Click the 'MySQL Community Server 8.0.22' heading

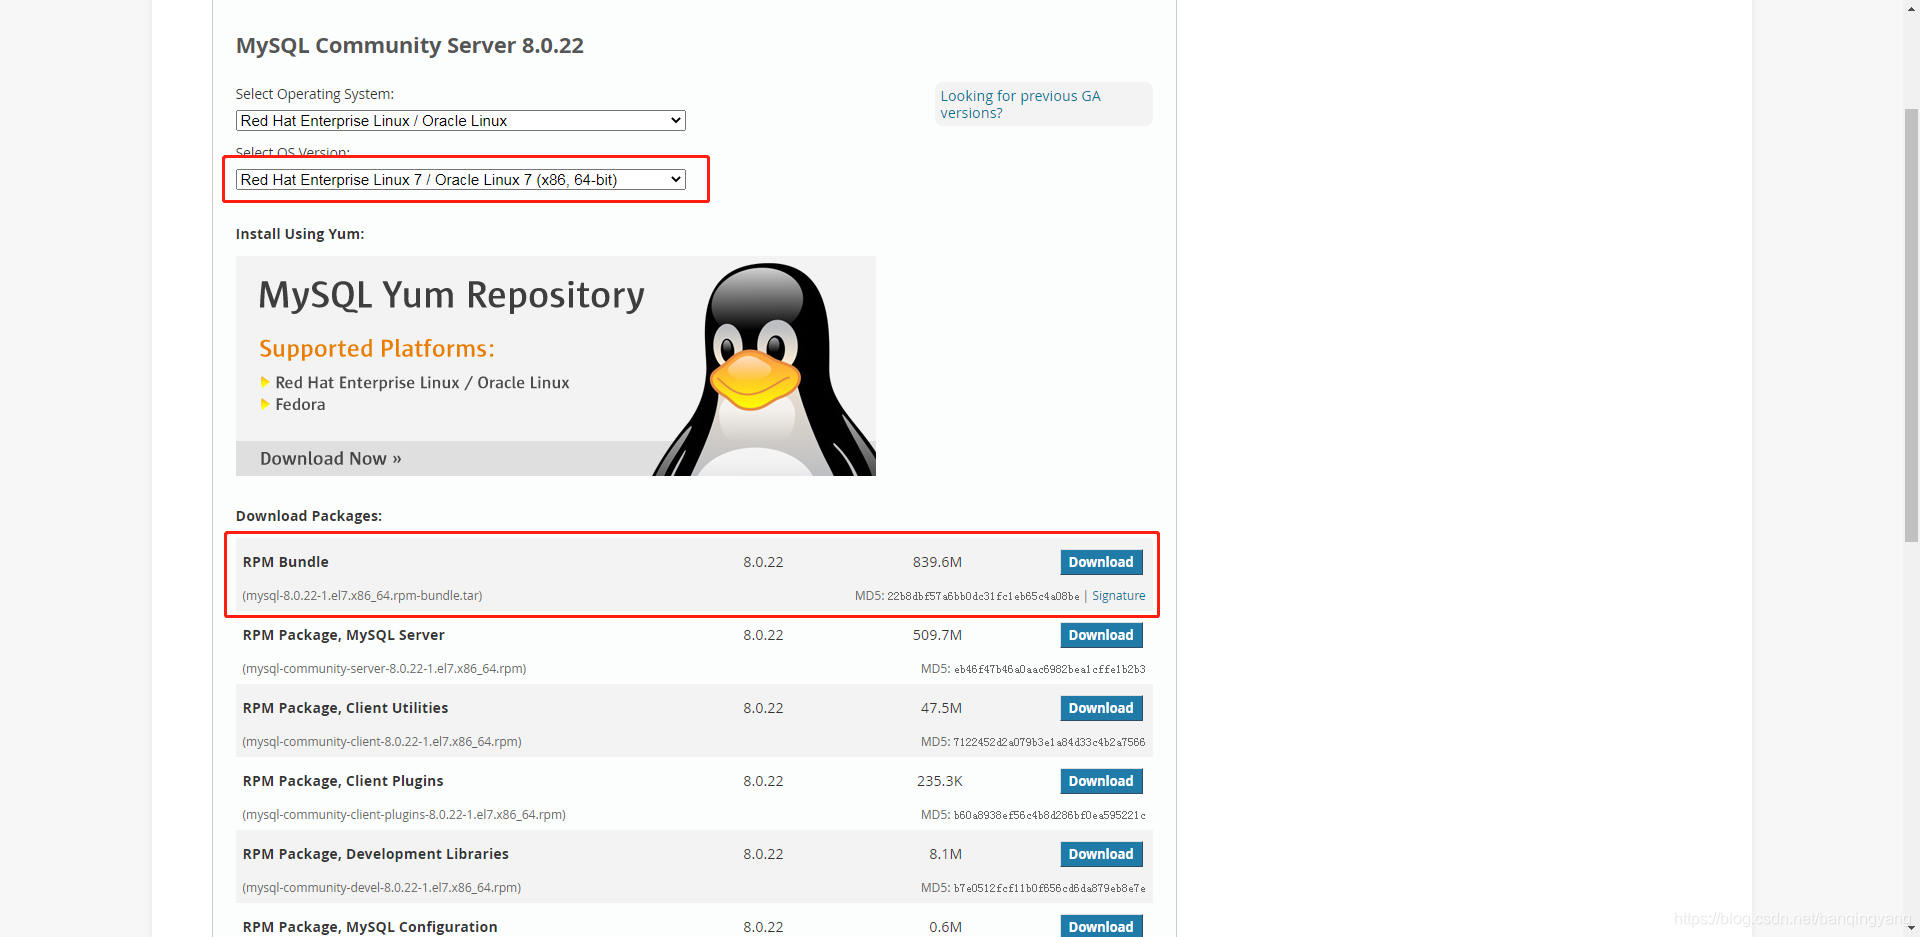click(x=410, y=46)
